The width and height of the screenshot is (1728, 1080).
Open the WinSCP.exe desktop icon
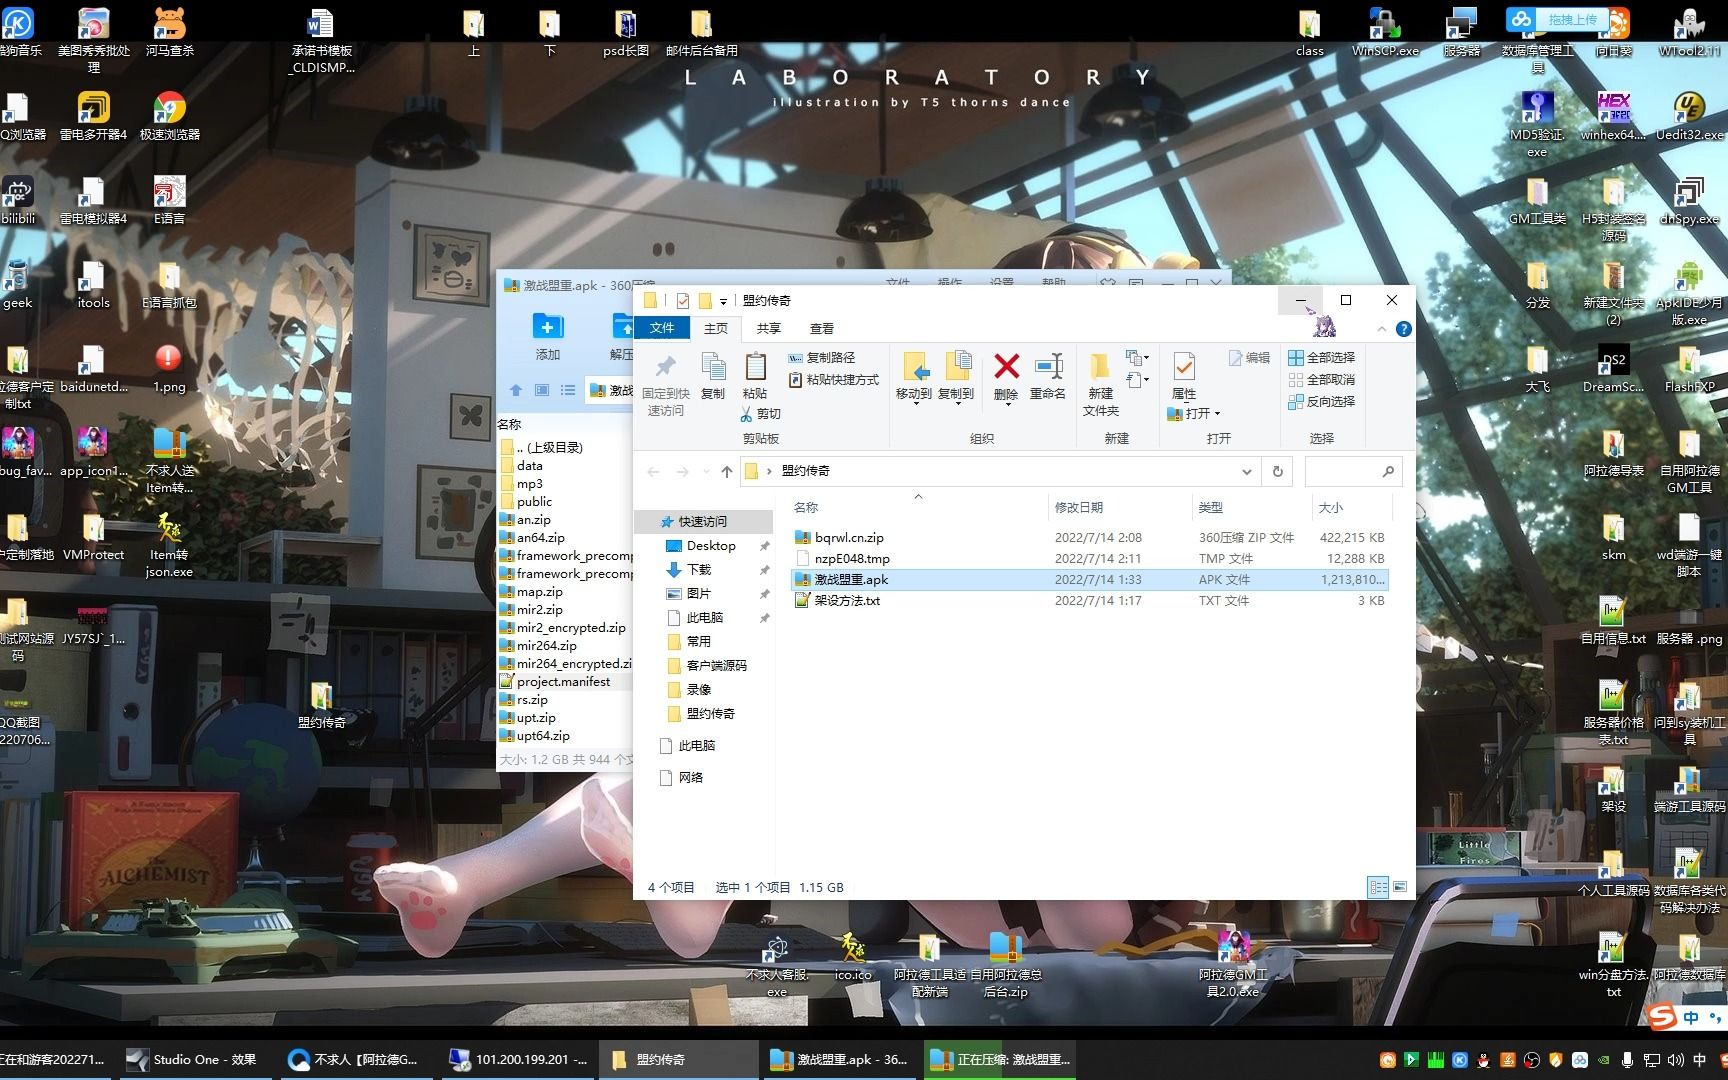(x=1385, y=32)
